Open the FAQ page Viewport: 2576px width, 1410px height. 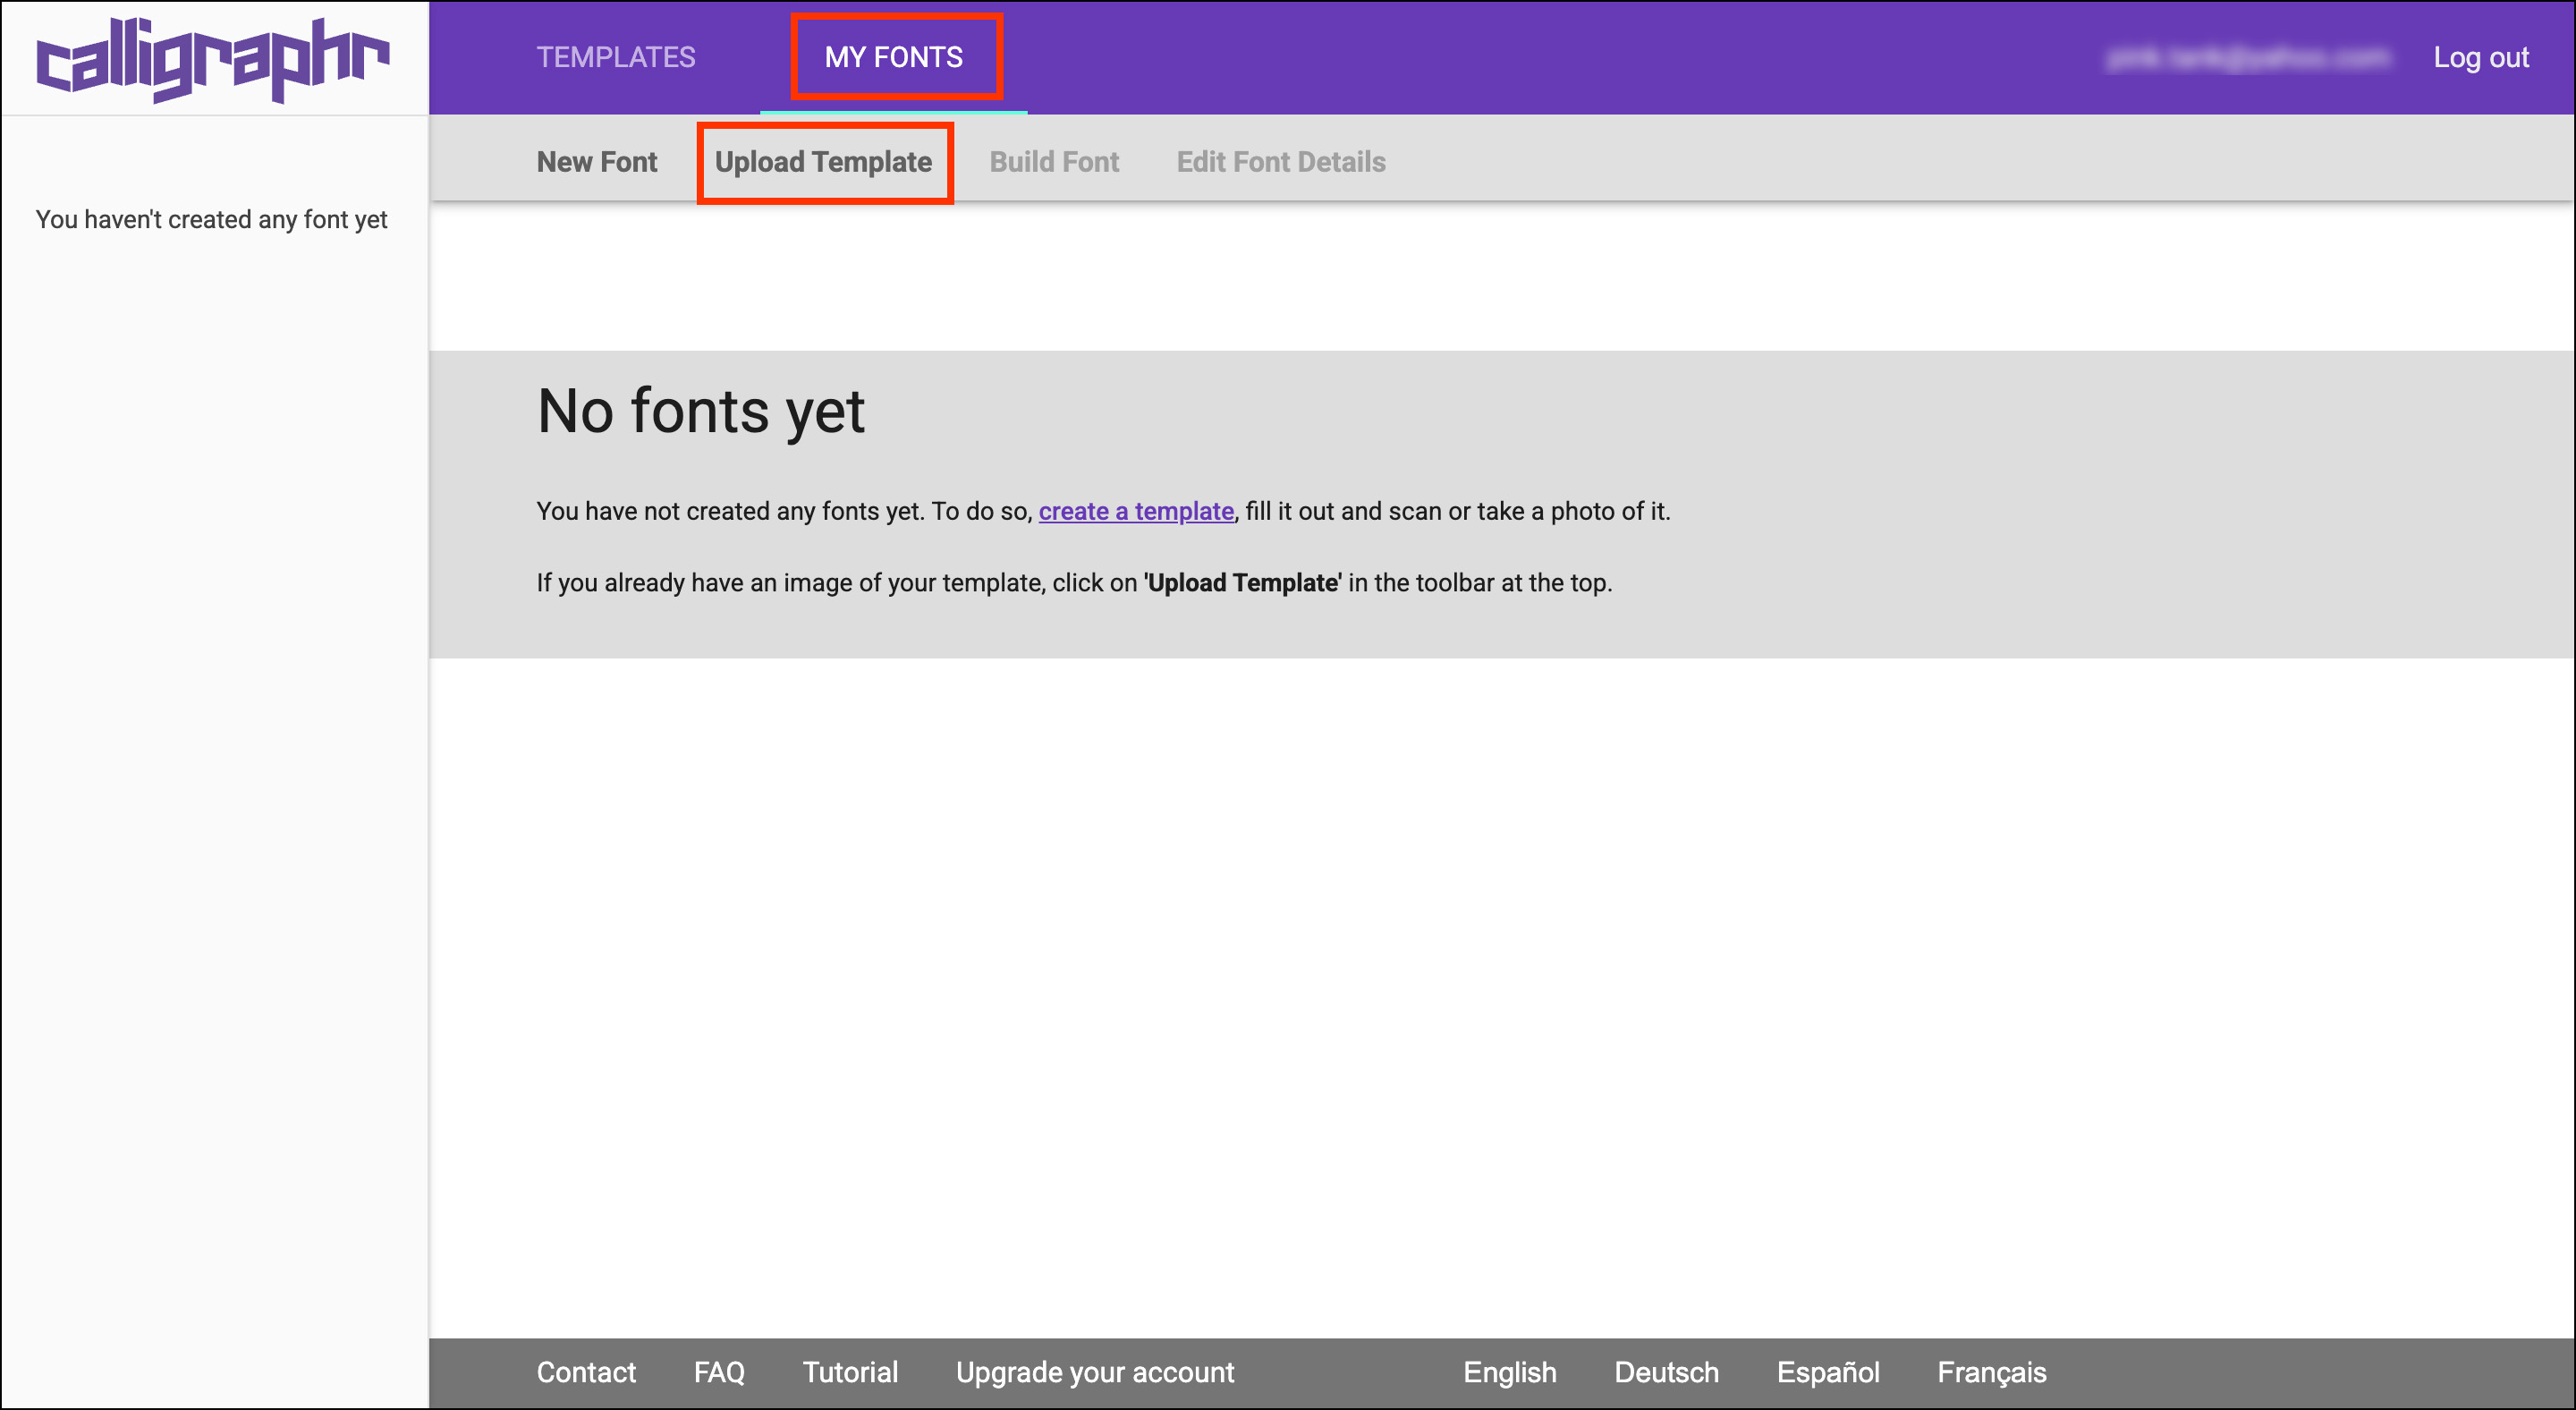(x=719, y=1372)
